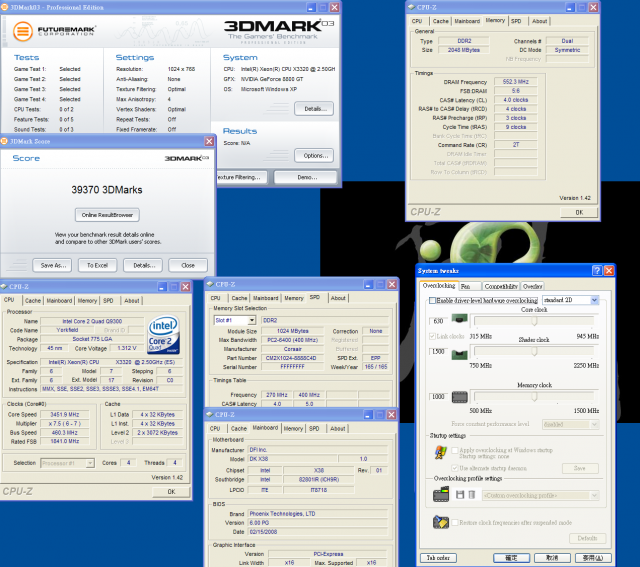Click the 套用(A) apply button
Image resolution: width=640 pixels, height=567 pixels.
coord(593,558)
